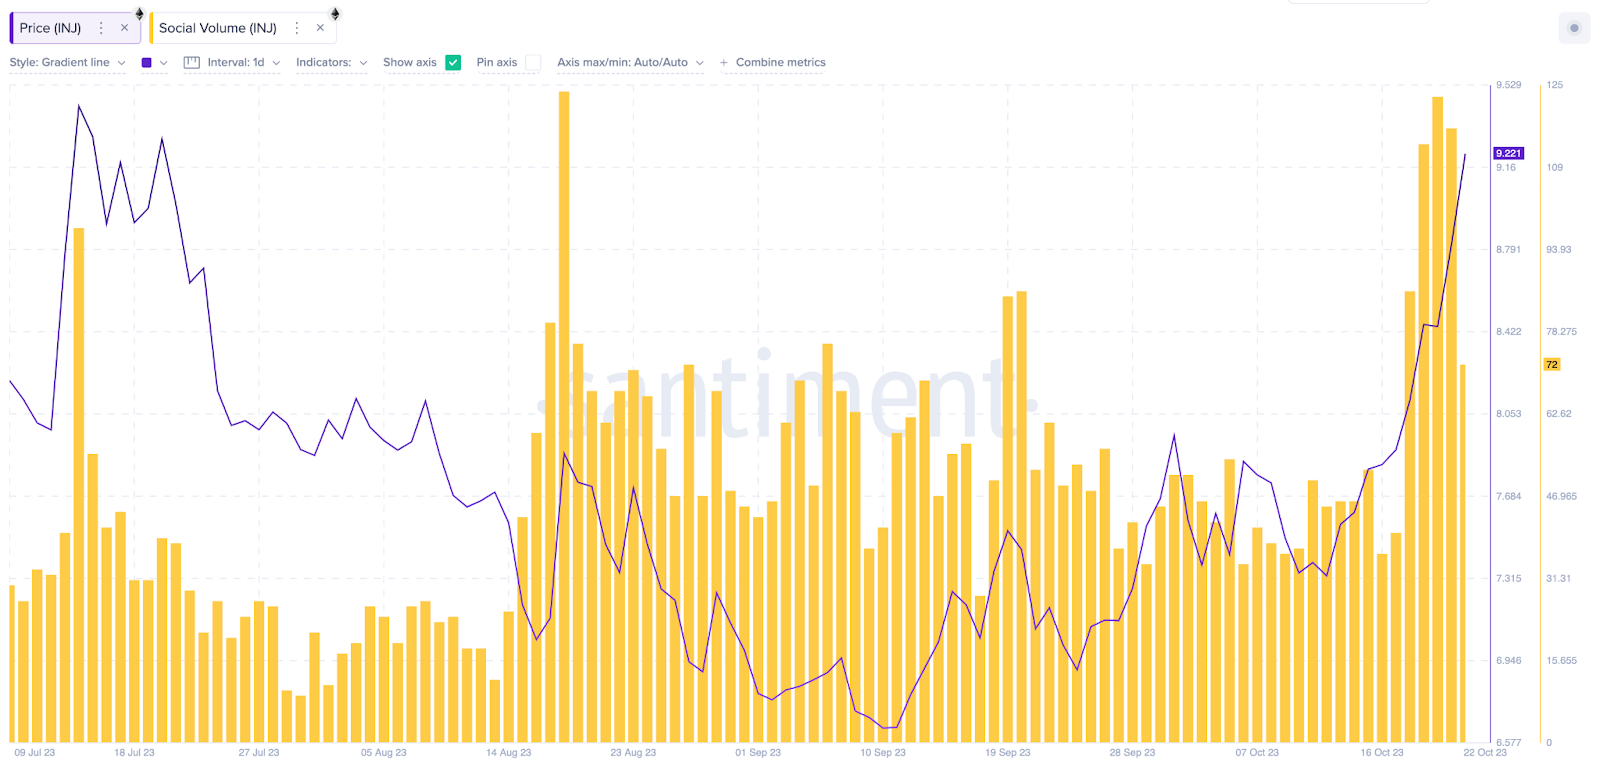Image resolution: width=1600 pixels, height=764 pixels.
Task: Click the 78.275 social volume axis label
Action: pyautogui.click(x=1561, y=331)
